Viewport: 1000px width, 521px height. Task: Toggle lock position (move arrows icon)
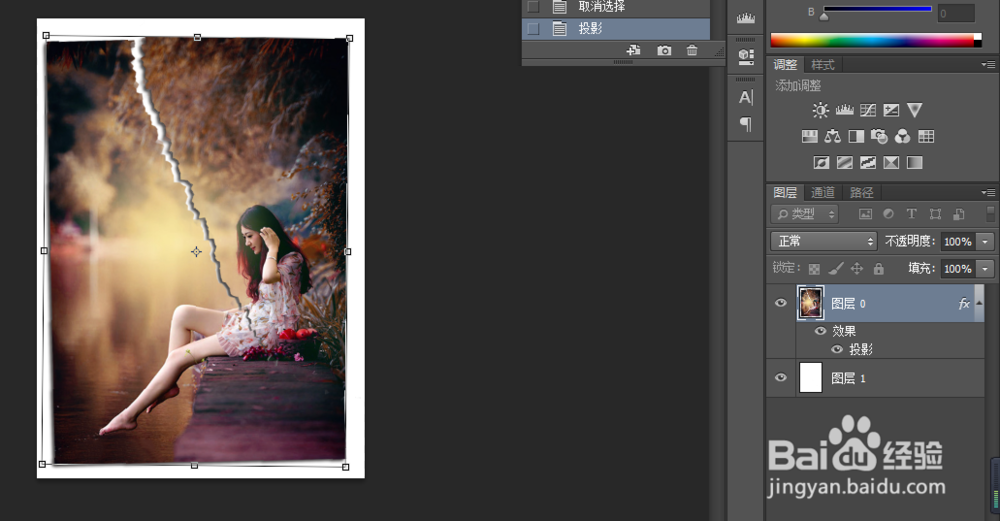click(857, 269)
